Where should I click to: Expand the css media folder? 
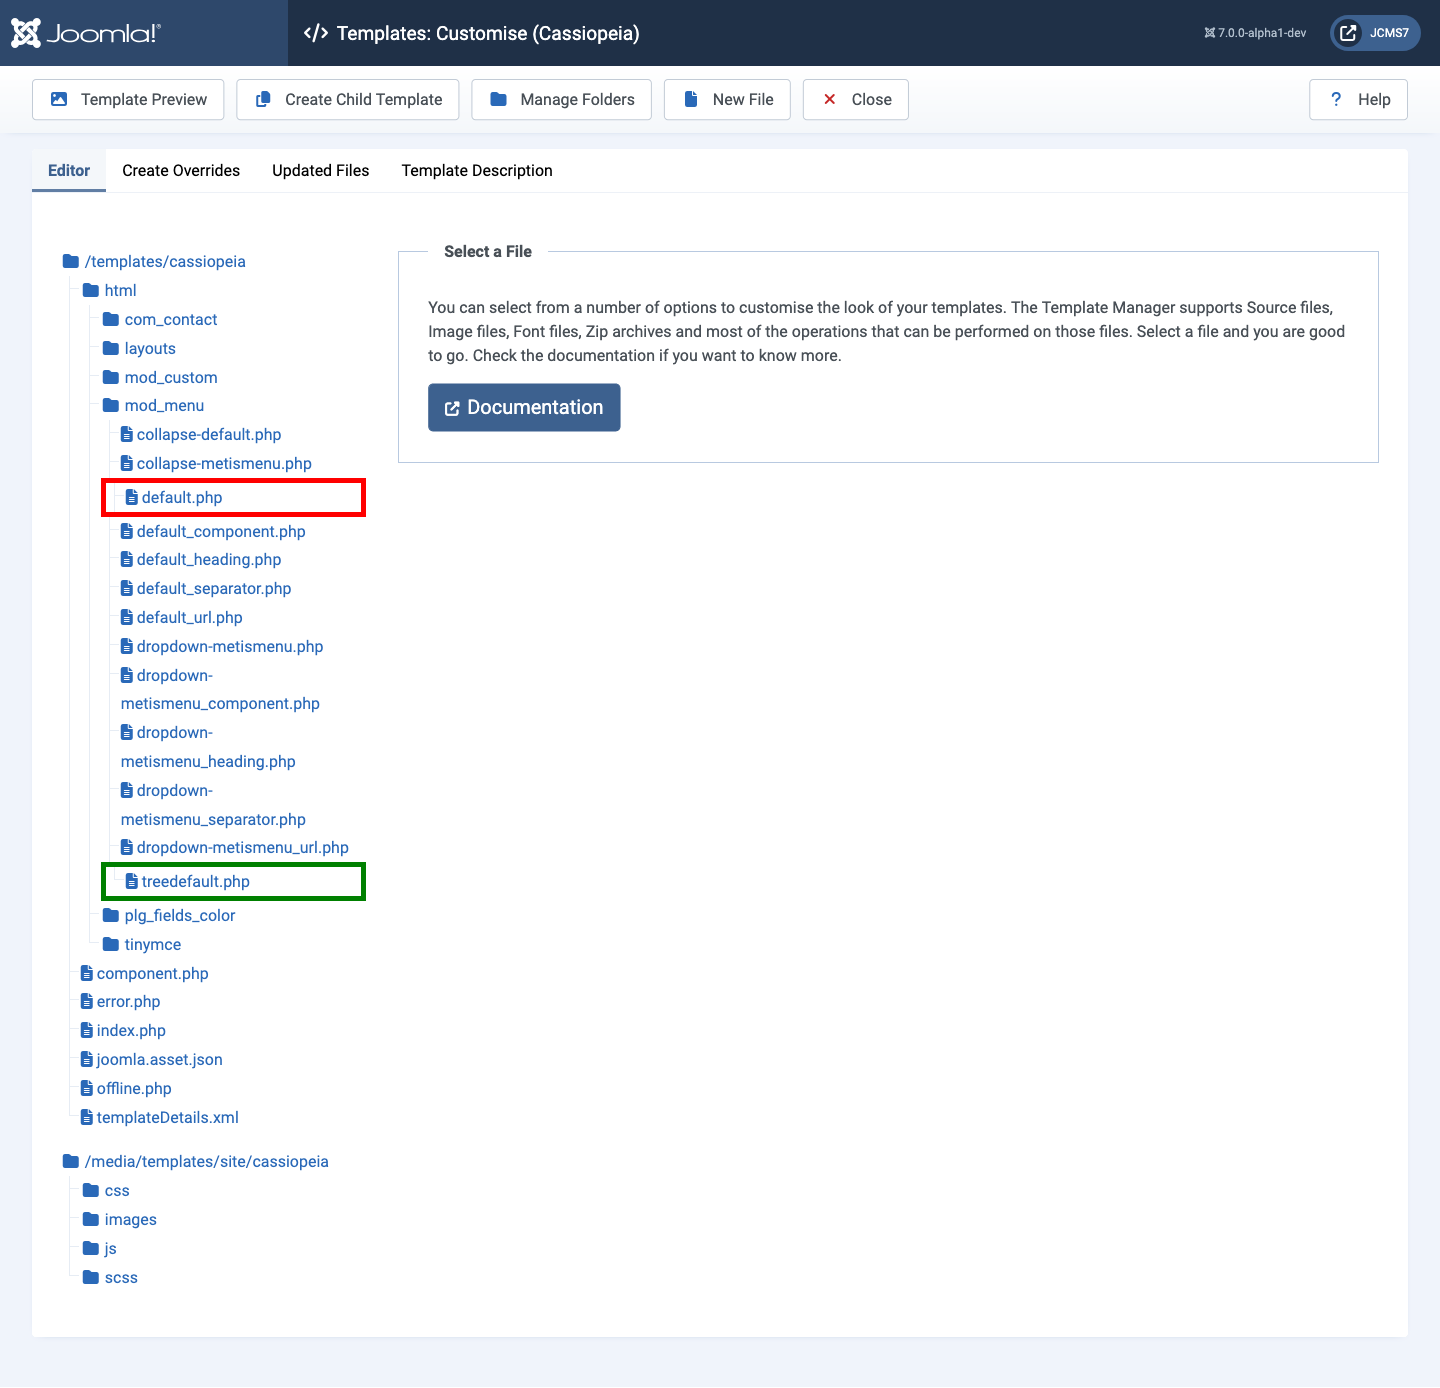coord(106,1191)
